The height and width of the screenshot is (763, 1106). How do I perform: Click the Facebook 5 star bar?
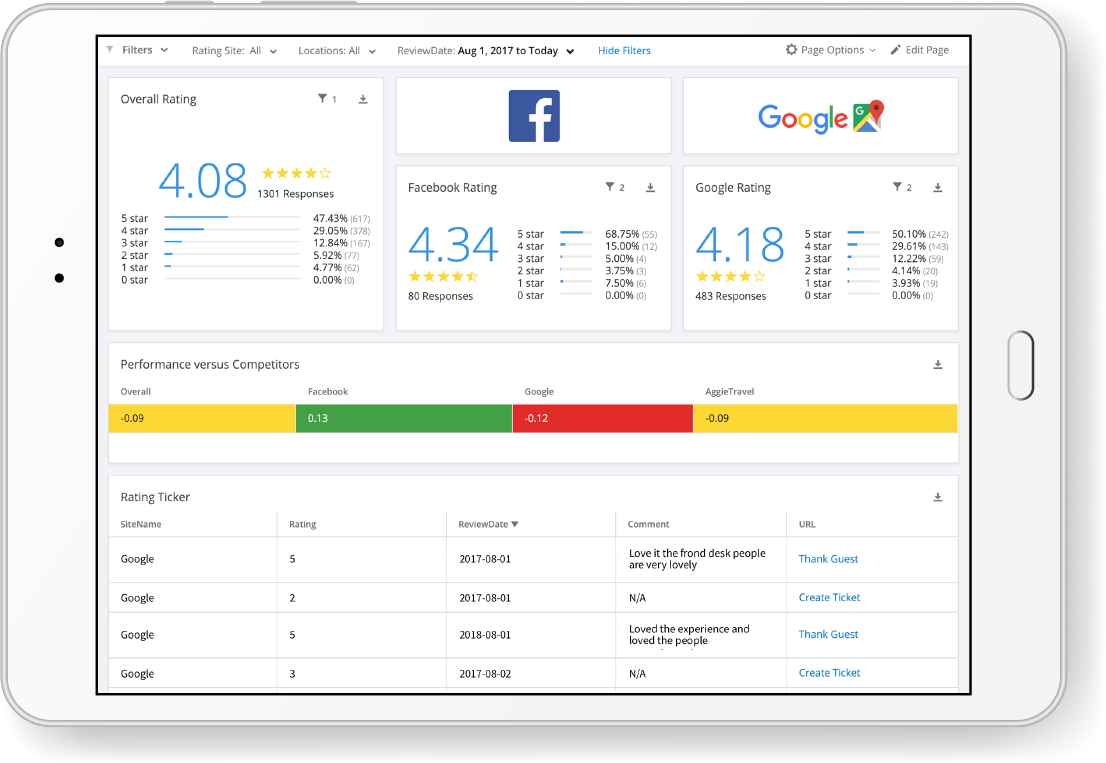576,232
